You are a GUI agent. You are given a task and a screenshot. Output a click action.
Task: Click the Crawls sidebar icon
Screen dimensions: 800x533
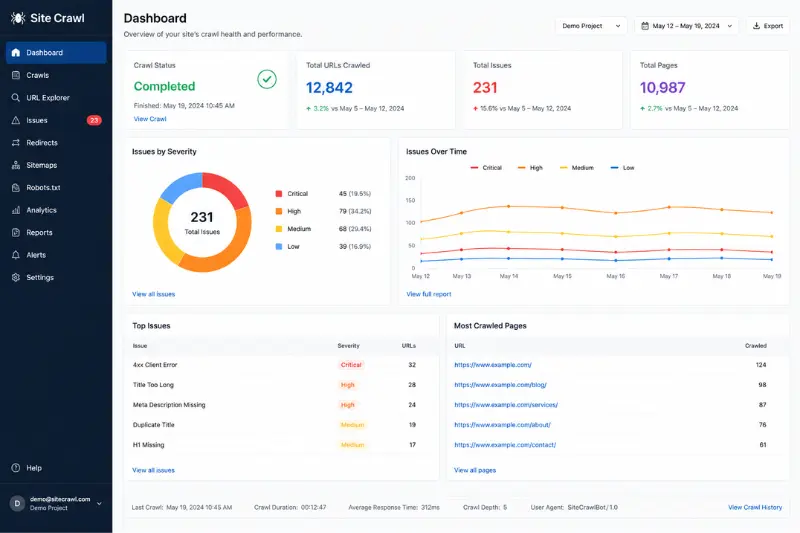[16, 75]
